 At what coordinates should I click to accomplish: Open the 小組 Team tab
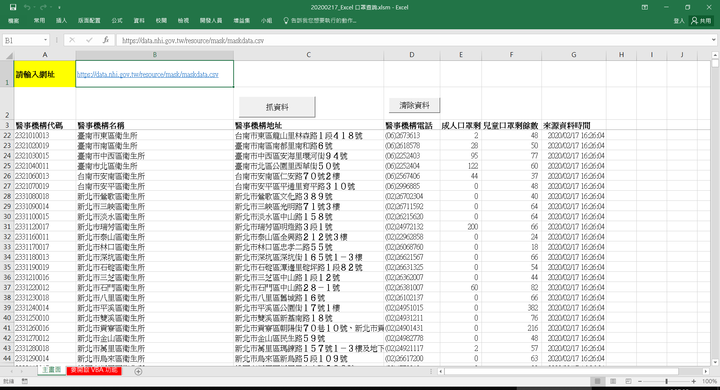coord(266,21)
